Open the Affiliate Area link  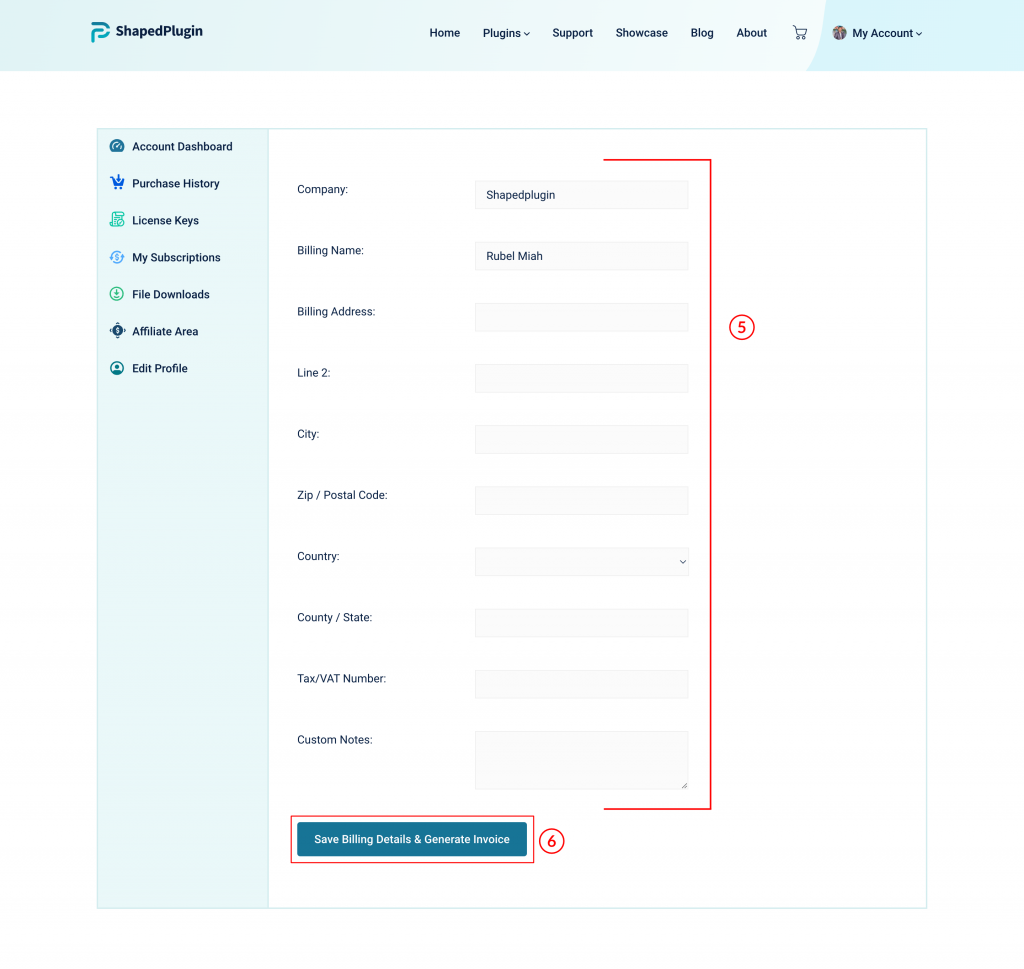pos(165,332)
